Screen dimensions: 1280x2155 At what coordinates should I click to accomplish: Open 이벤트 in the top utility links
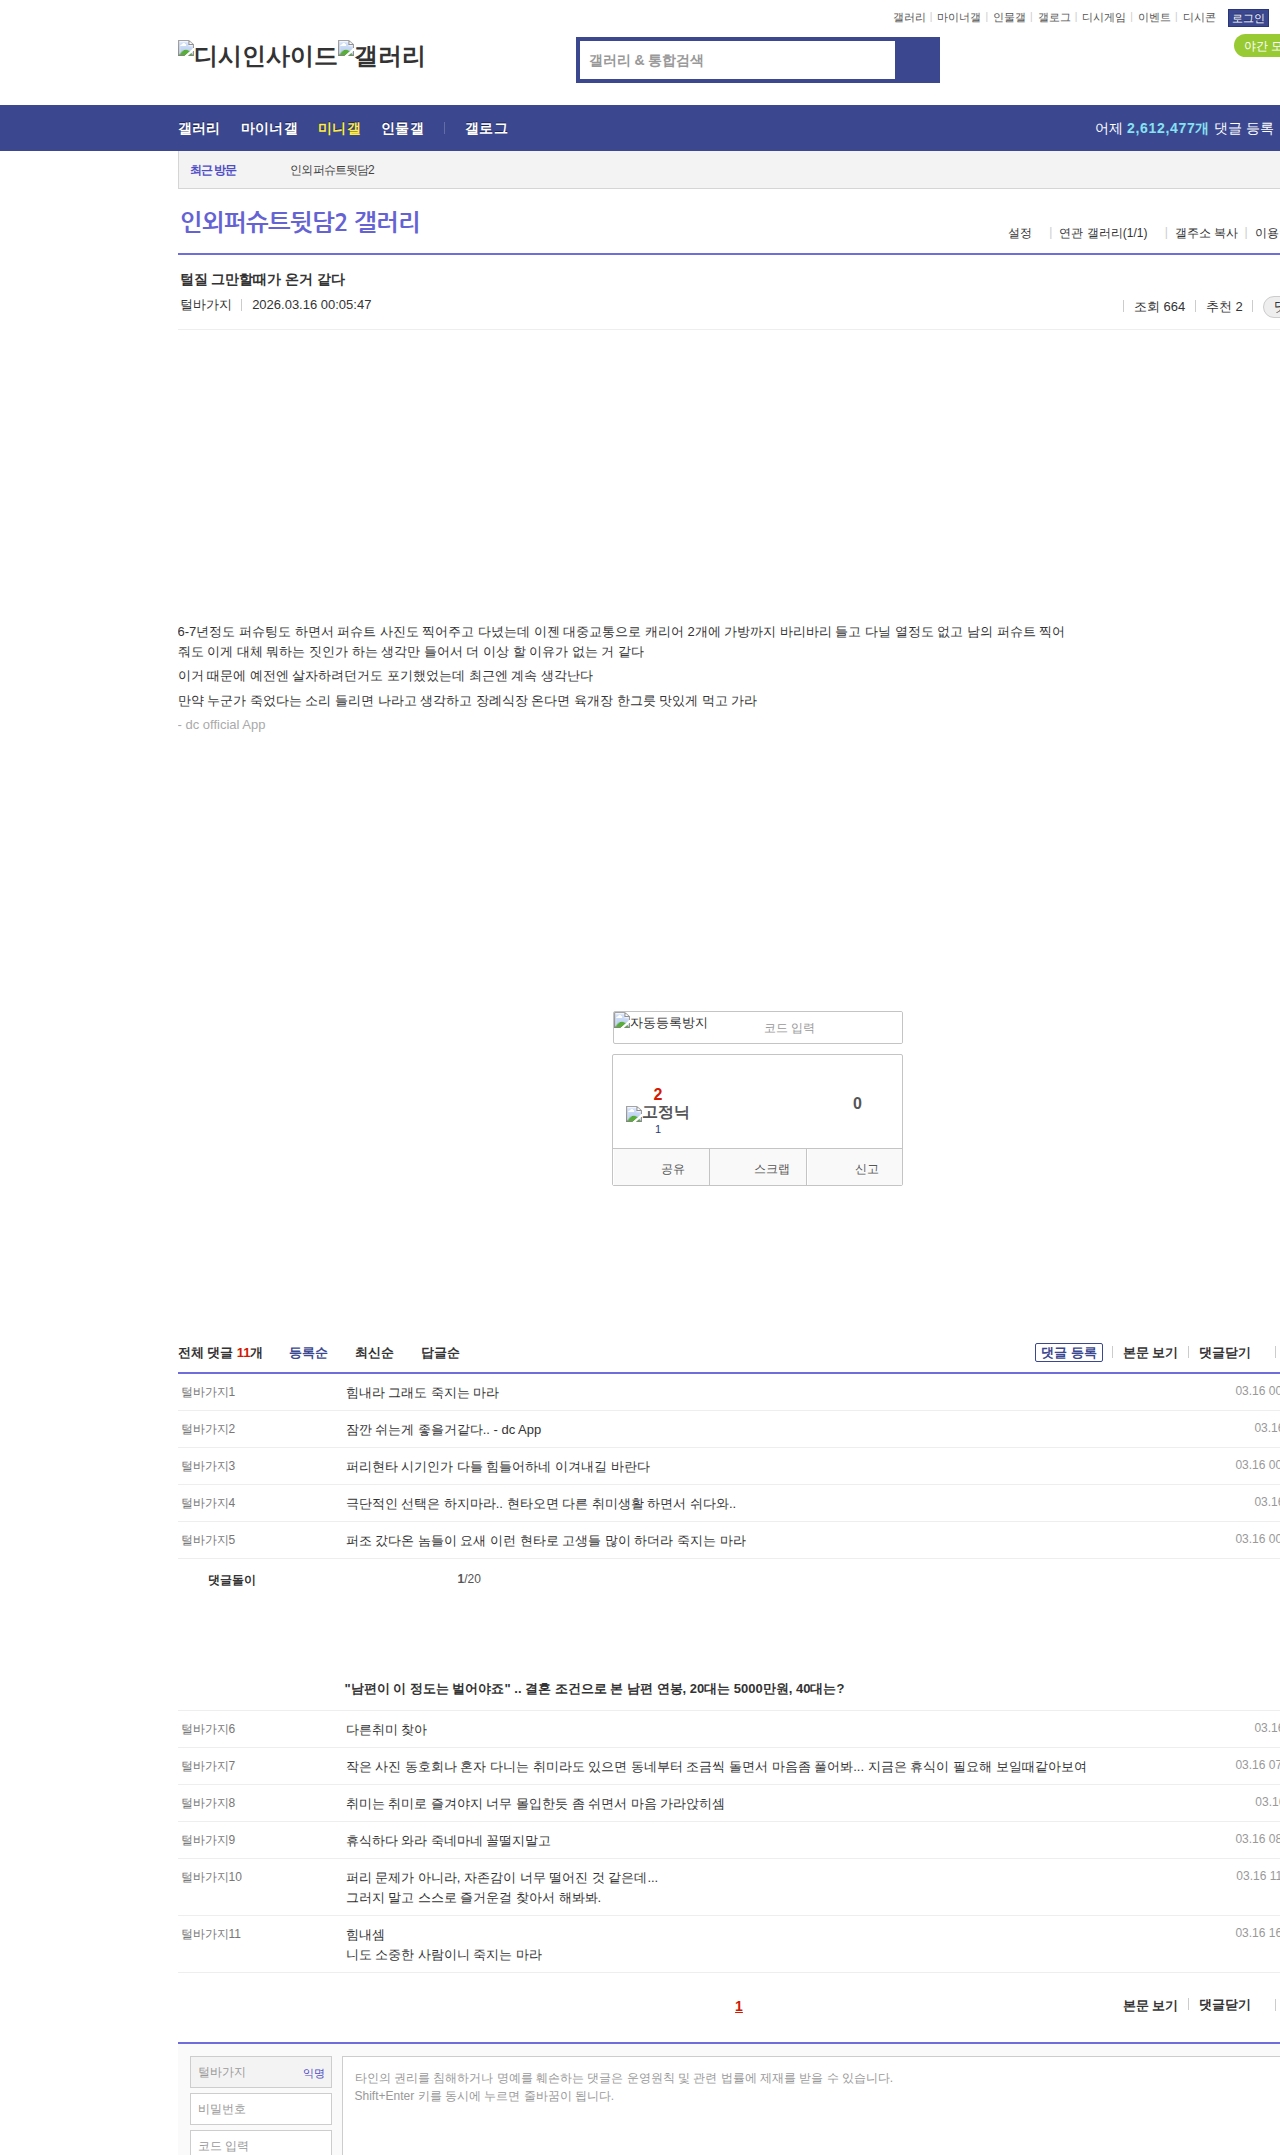pos(1154,18)
